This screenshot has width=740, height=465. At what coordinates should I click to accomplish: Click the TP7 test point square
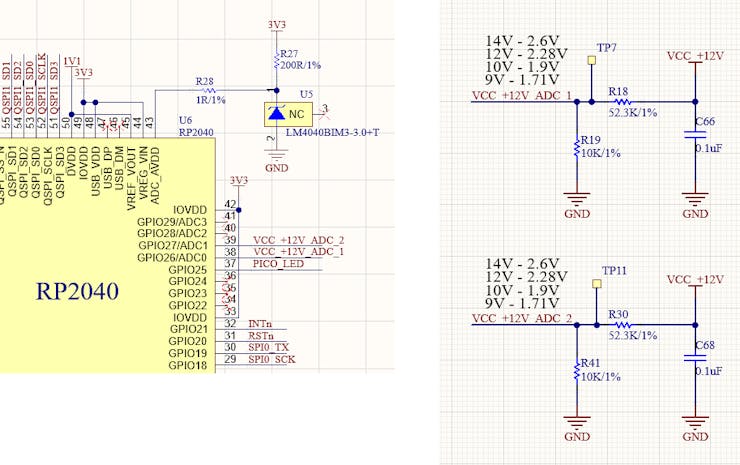tap(591, 61)
